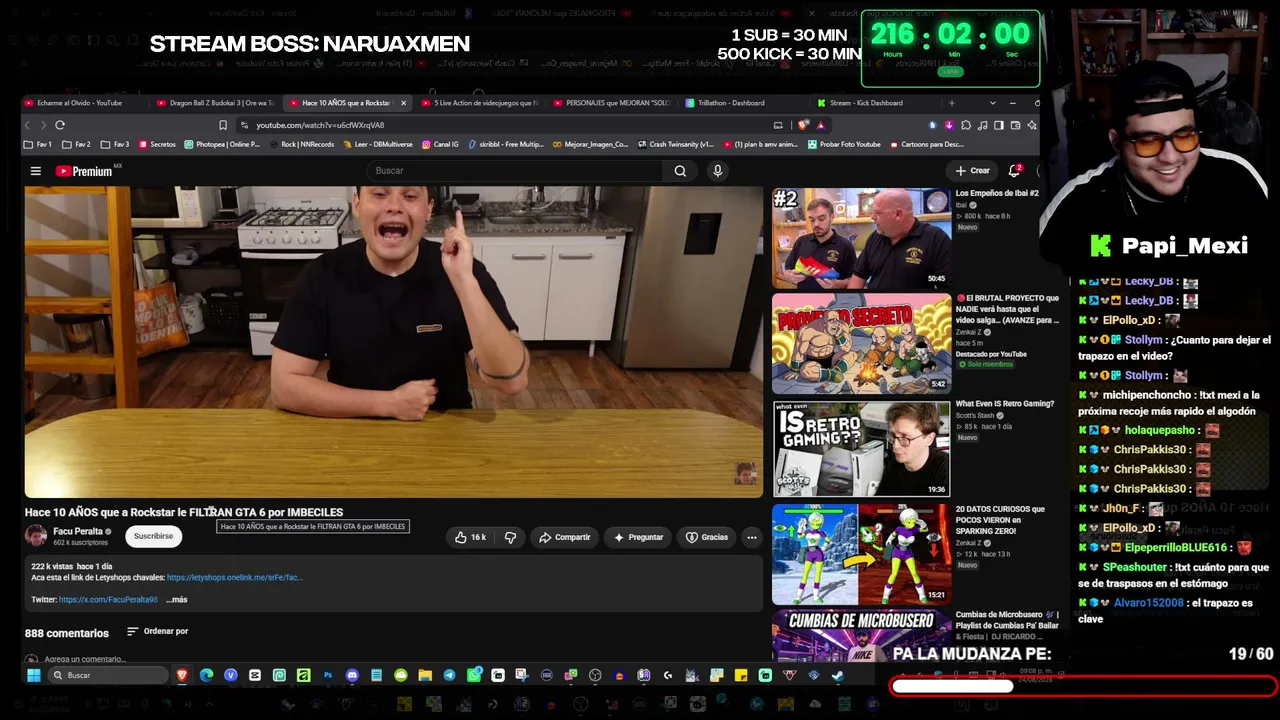Bookmark this page using the address bar bookmark icon
This screenshot has height=720, width=1280.
(x=223, y=125)
